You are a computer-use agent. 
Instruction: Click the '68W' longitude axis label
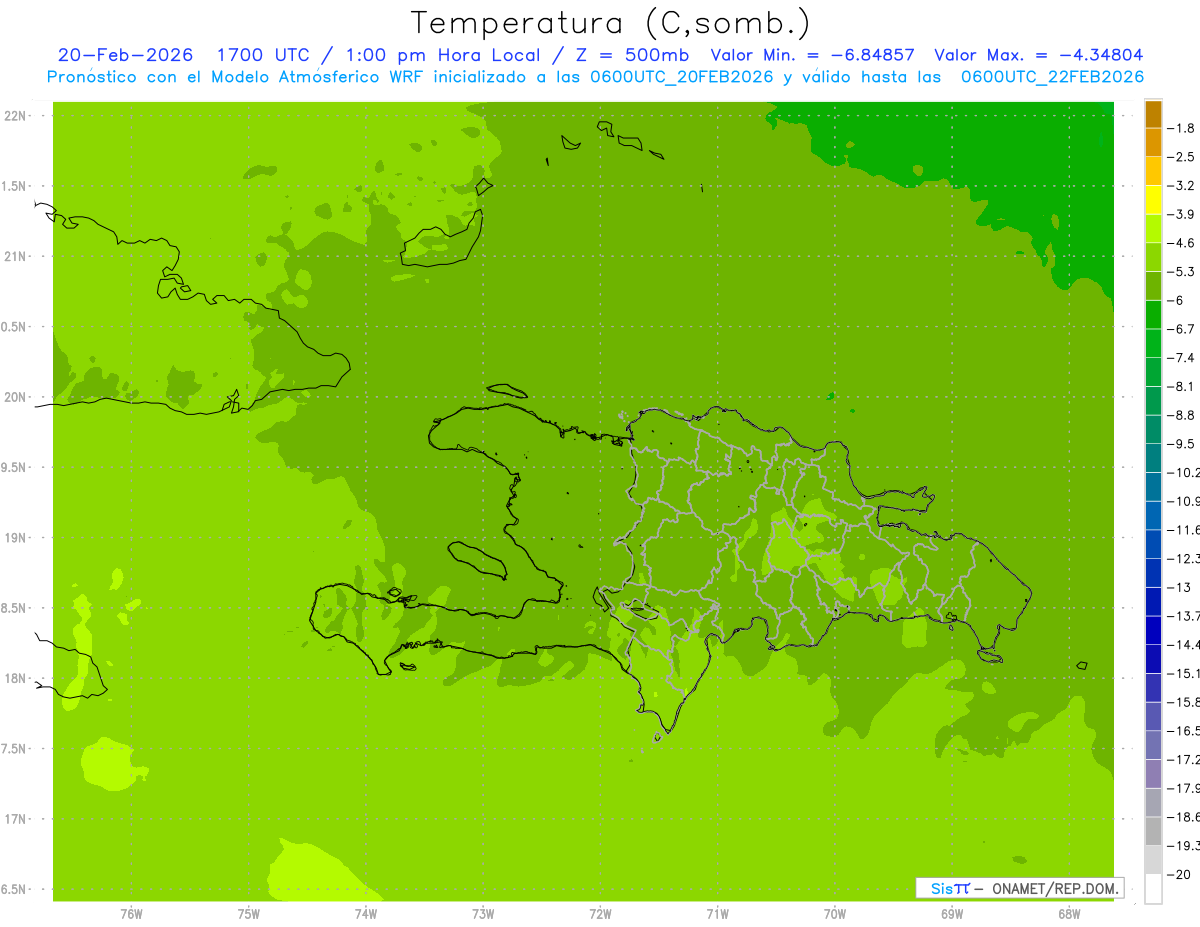1069,912
